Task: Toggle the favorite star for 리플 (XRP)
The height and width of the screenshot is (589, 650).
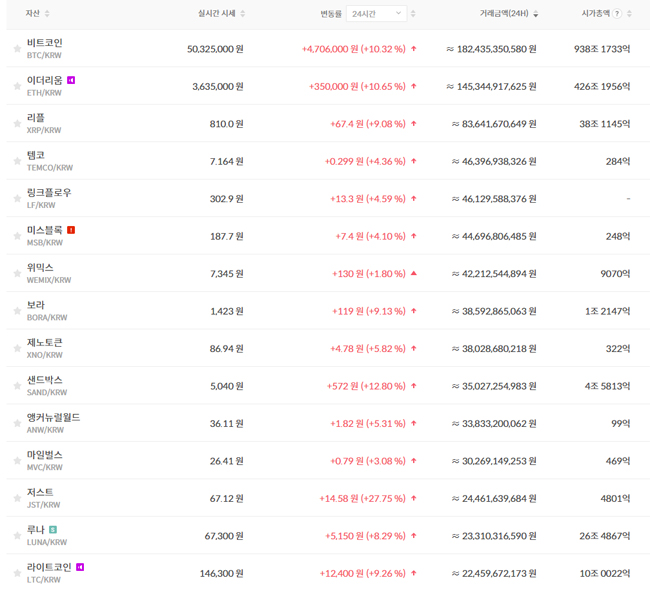Action: point(17,124)
